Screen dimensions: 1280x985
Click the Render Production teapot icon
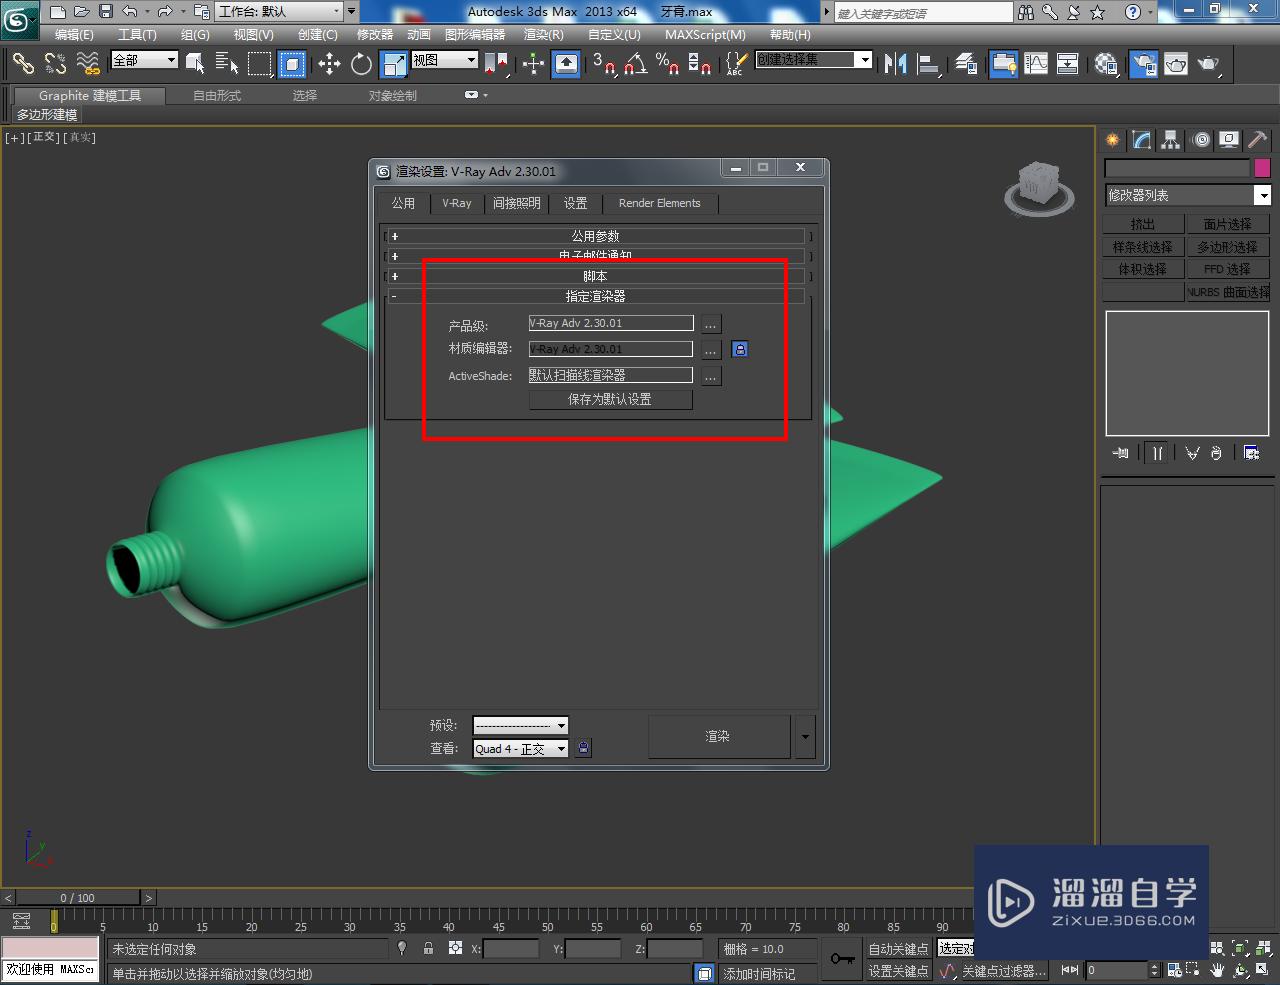coord(1208,64)
